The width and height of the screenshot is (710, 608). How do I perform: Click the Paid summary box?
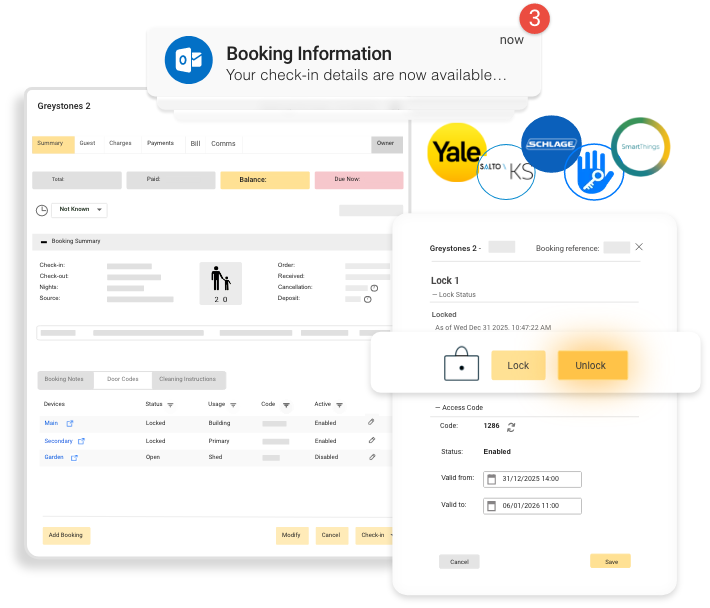171,180
